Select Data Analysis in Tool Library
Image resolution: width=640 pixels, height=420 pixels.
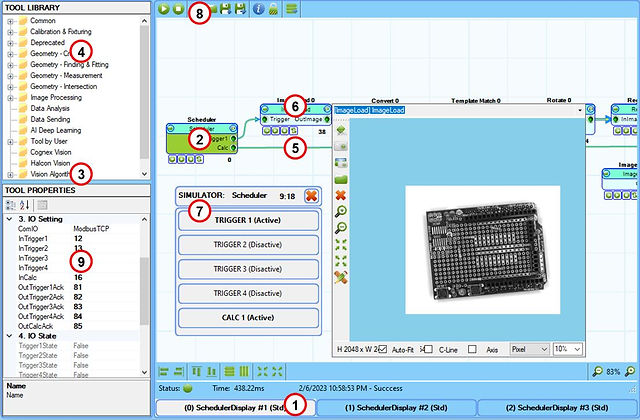[50, 109]
